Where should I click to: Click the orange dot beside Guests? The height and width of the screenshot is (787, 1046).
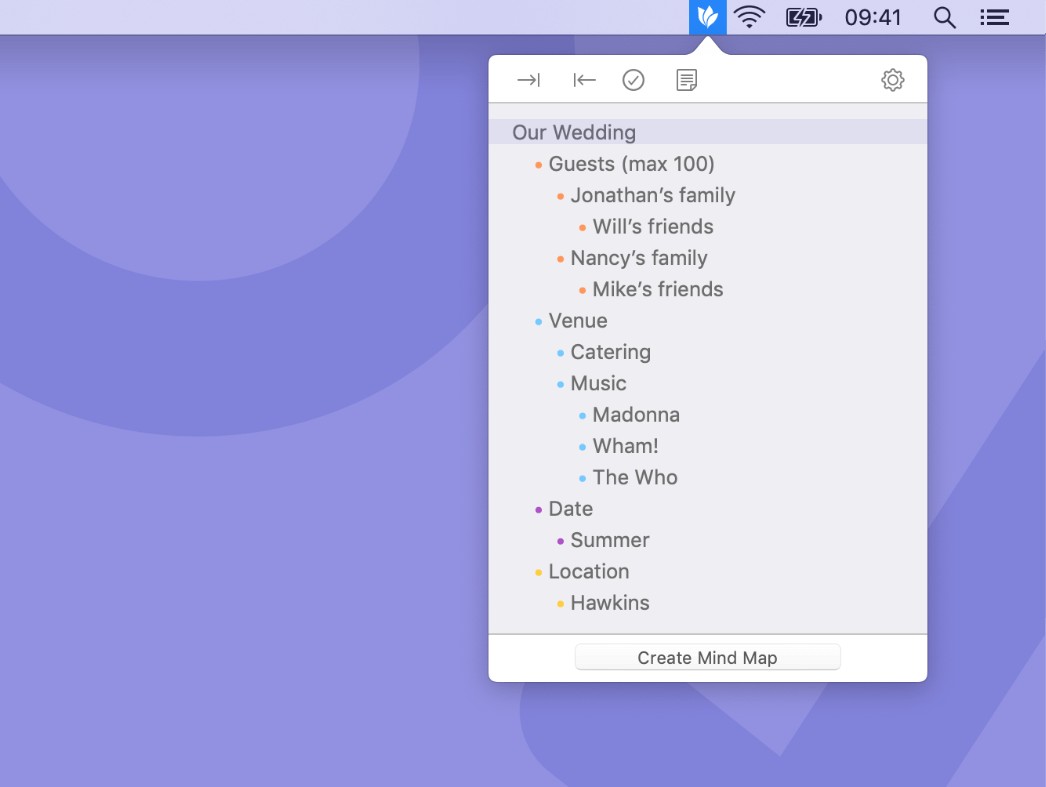[x=537, y=163]
